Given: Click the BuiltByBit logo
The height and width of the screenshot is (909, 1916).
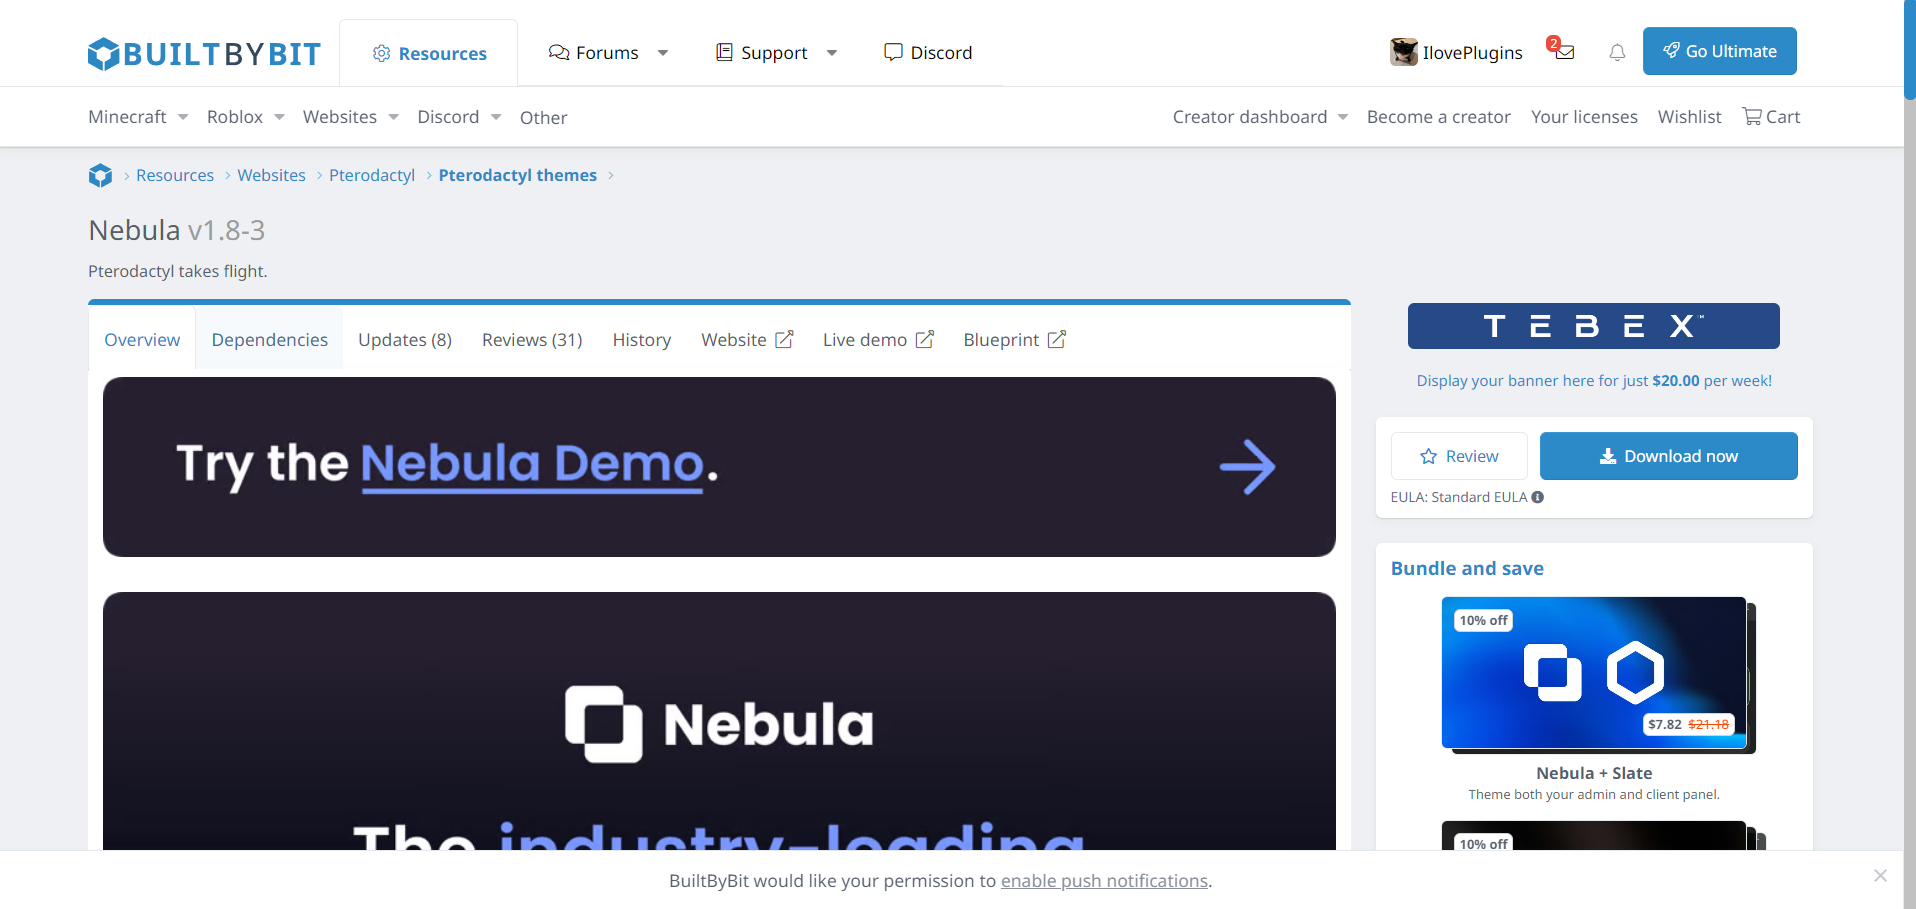Looking at the screenshot, I should click(204, 53).
